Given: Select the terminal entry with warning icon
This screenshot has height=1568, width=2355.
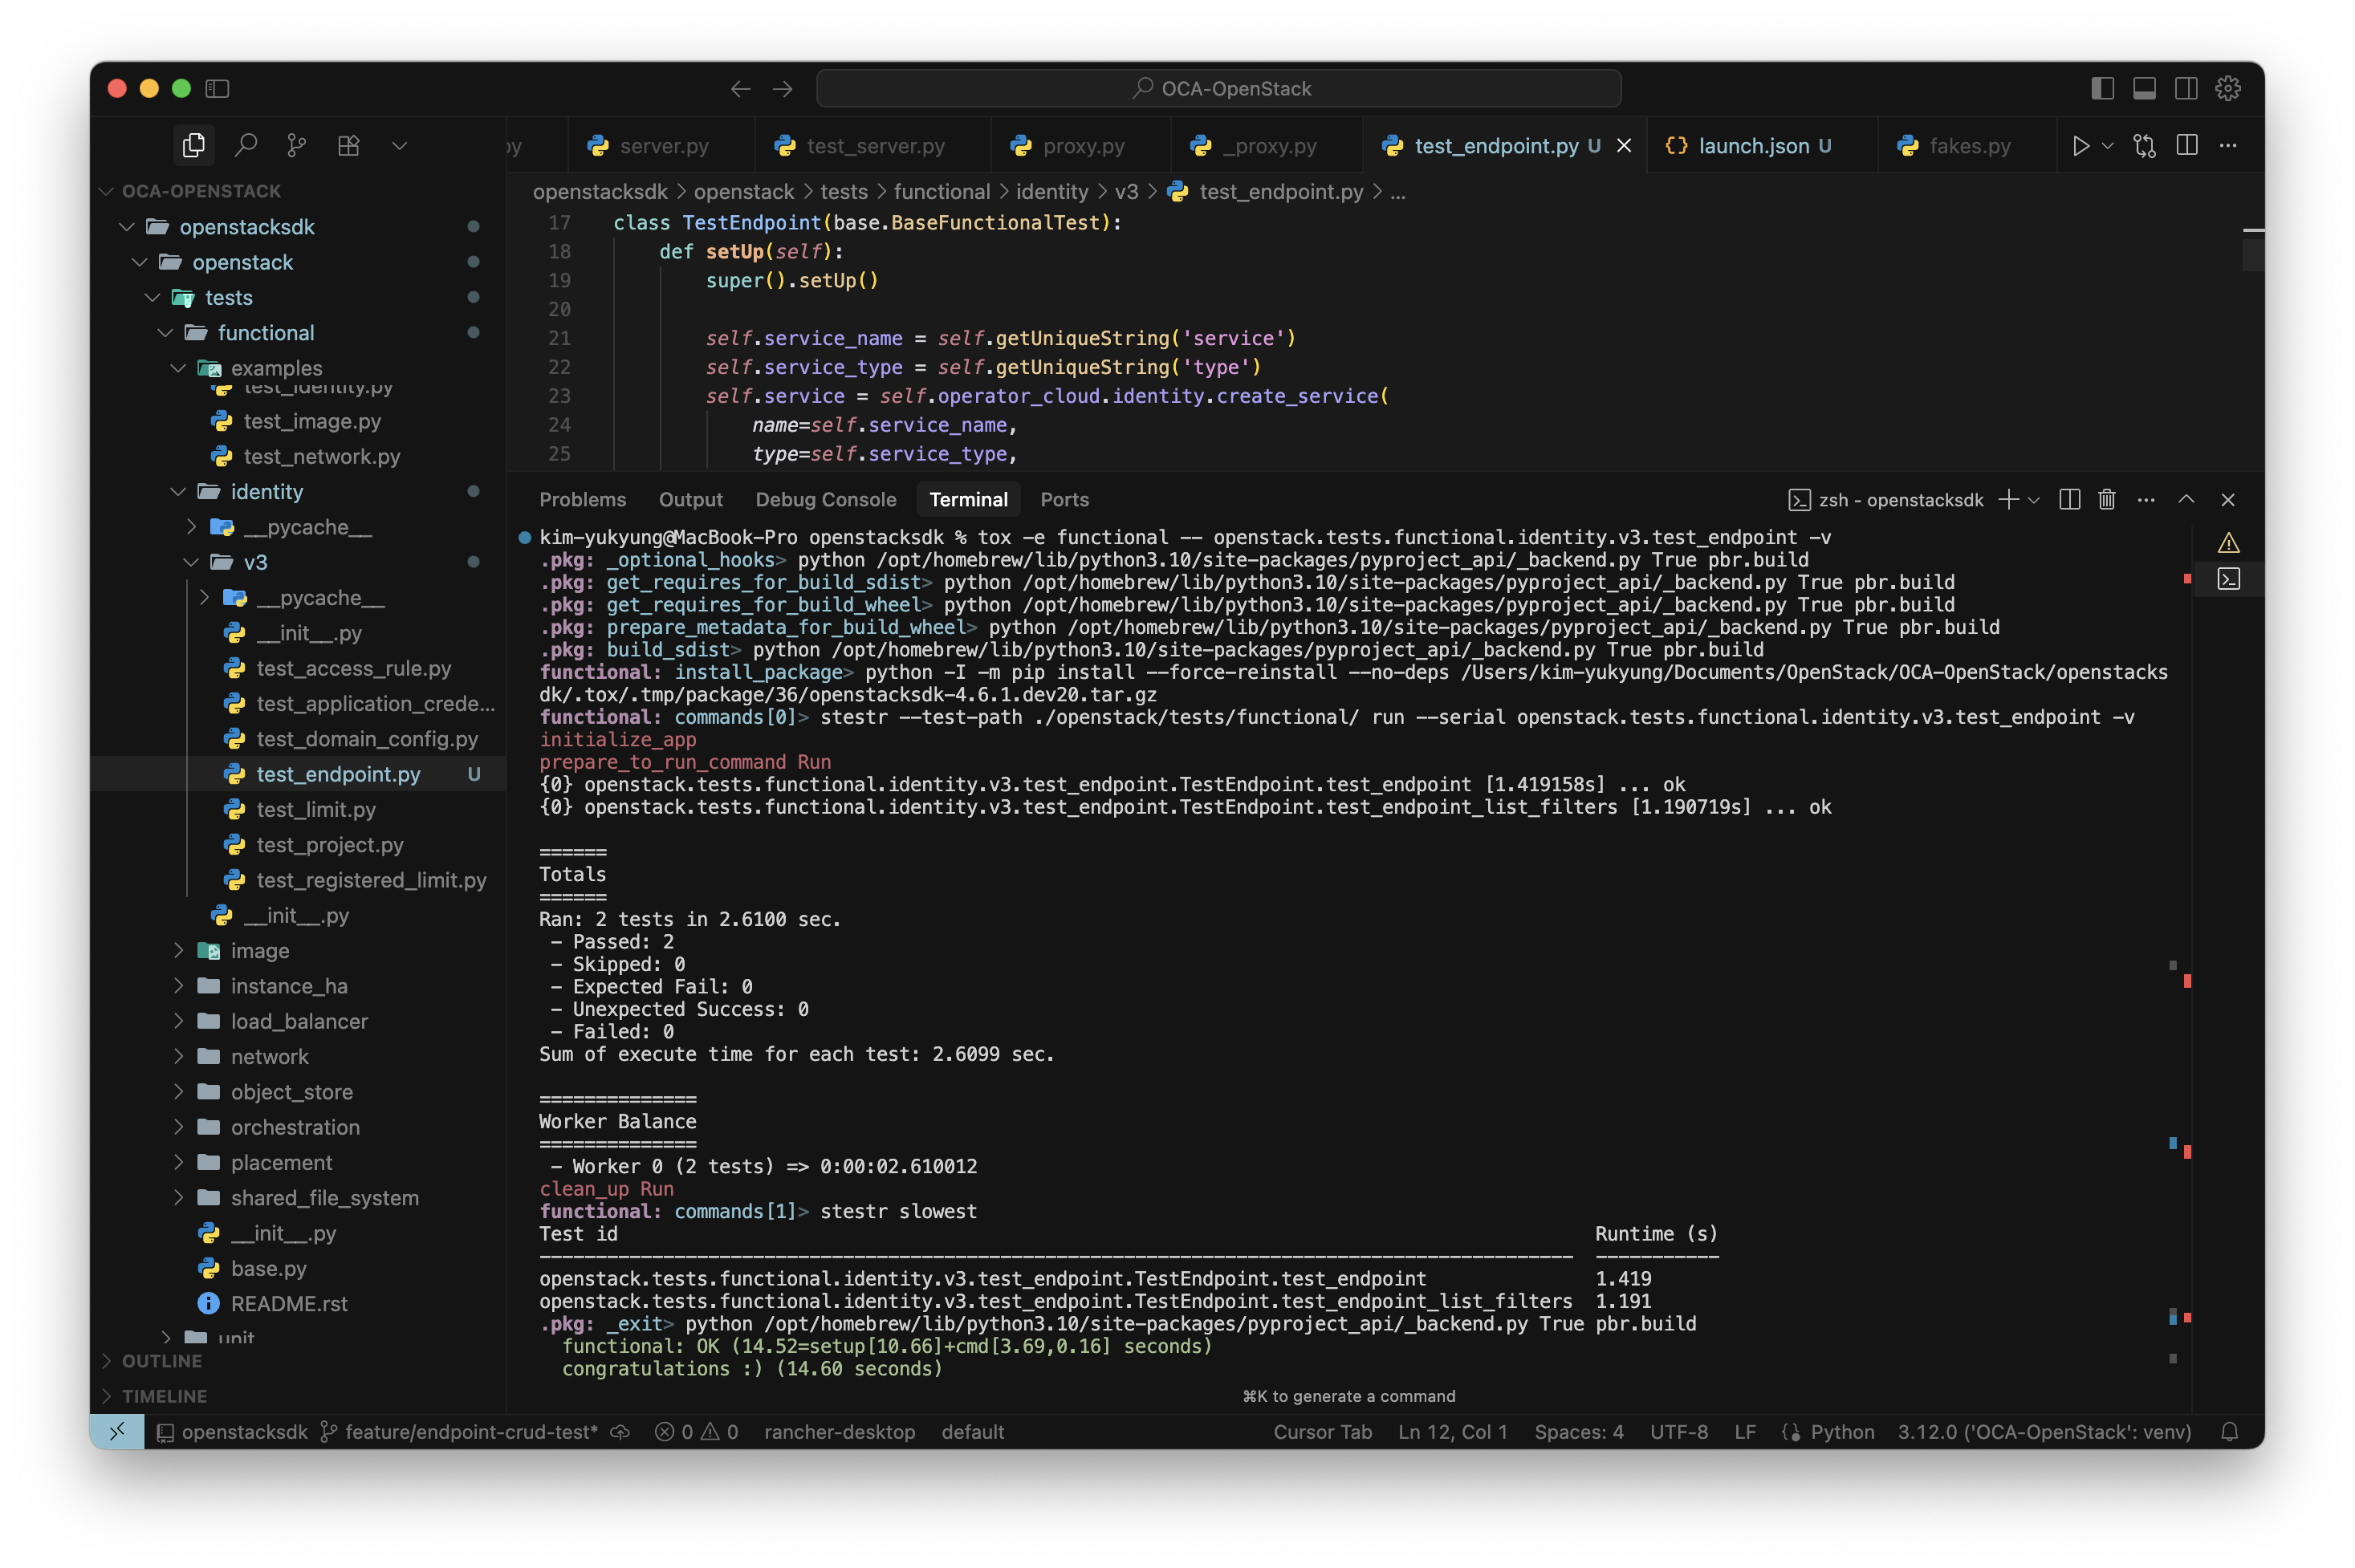Looking at the screenshot, I should tap(2228, 543).
